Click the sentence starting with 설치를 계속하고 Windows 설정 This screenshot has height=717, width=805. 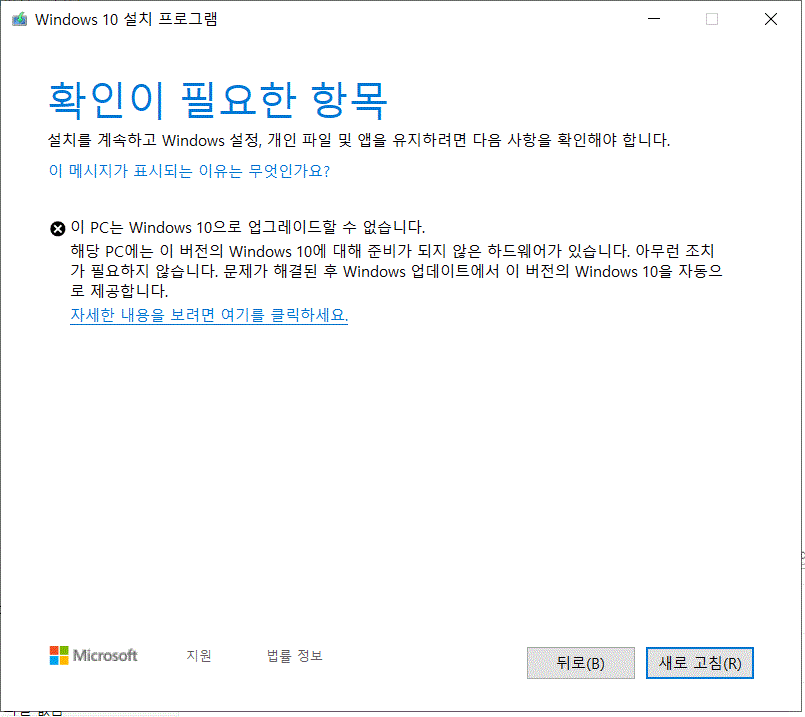click(359, 140)
